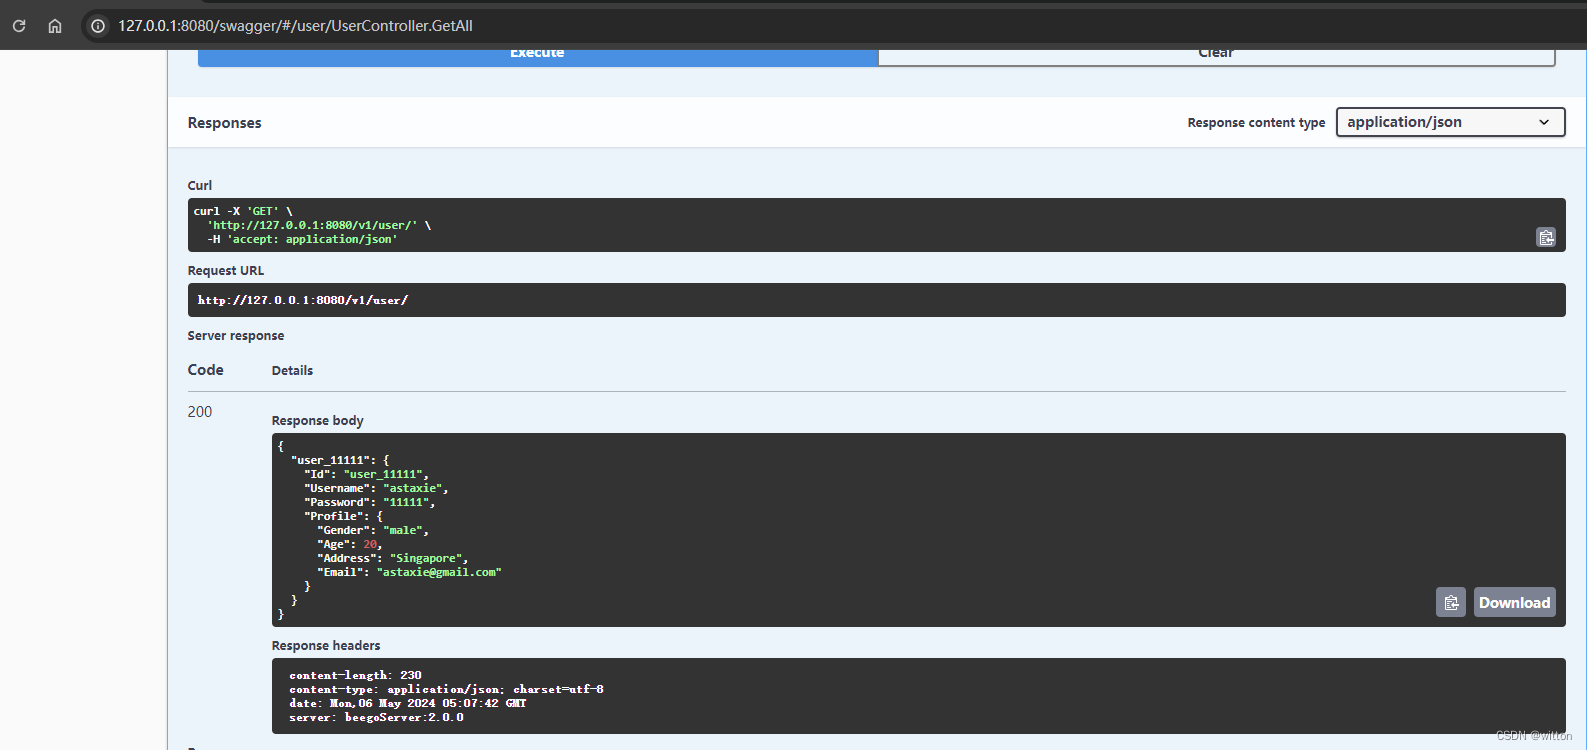Screen dimensions: 1587x750
Task: Click the Responses section heading
Action: [224, 123]
